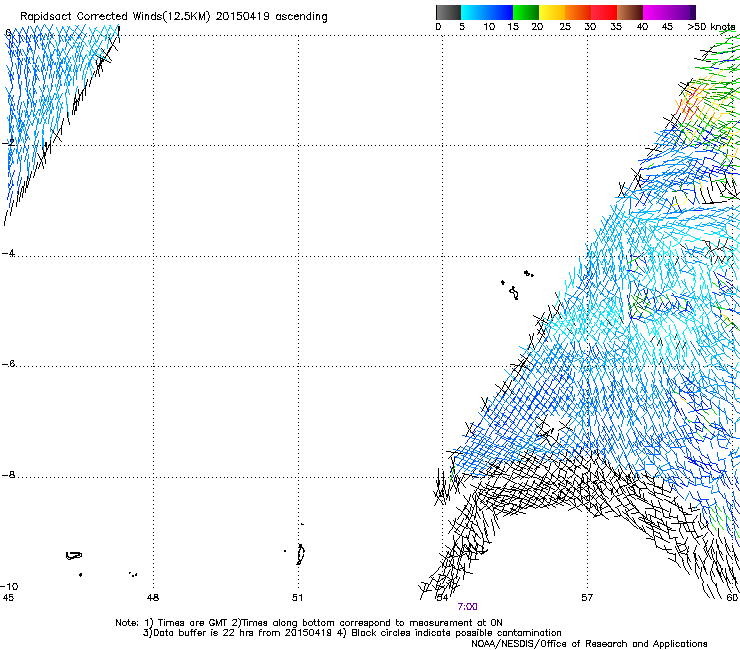Image resolution: width=740 pixels, height=650 pixels.
Task: Click the orange 25–30 knot legend swatch
Action: click(578, 12)
